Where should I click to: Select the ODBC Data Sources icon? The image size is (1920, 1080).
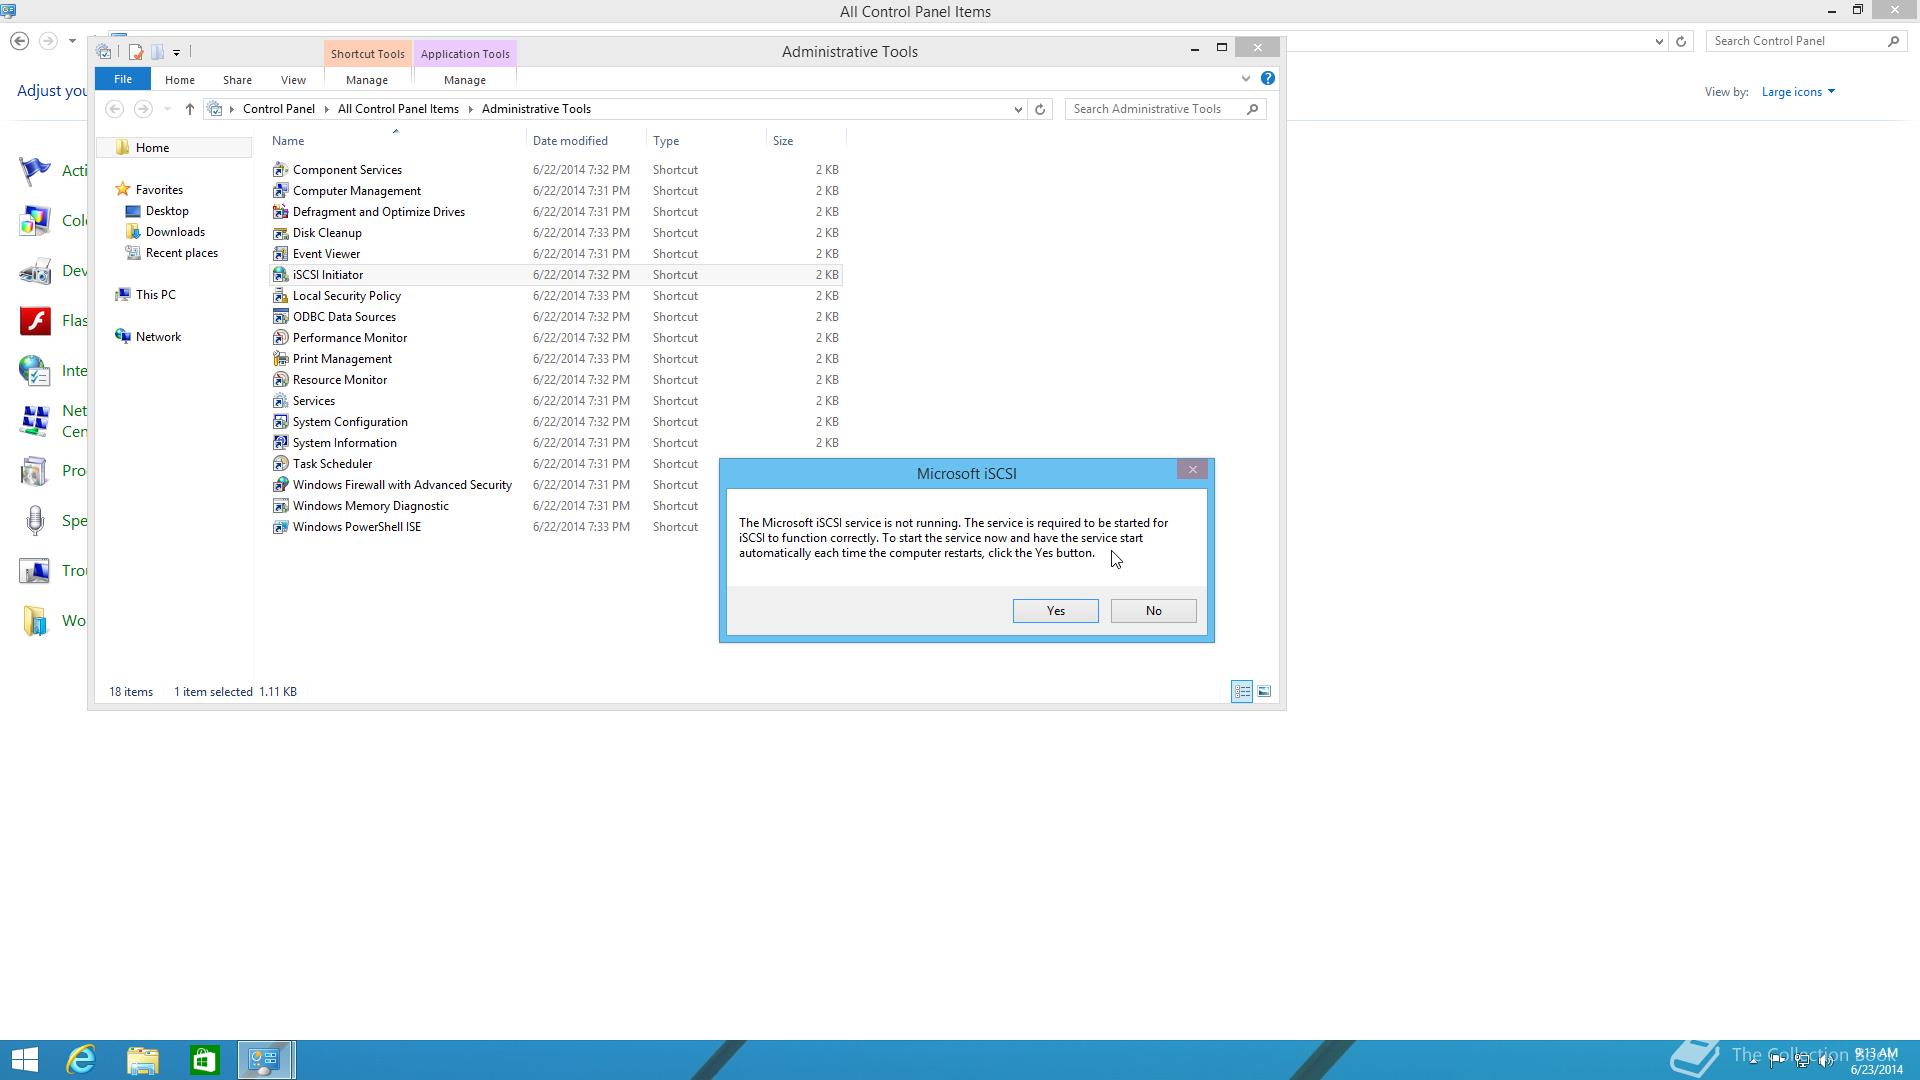(280, 317)
